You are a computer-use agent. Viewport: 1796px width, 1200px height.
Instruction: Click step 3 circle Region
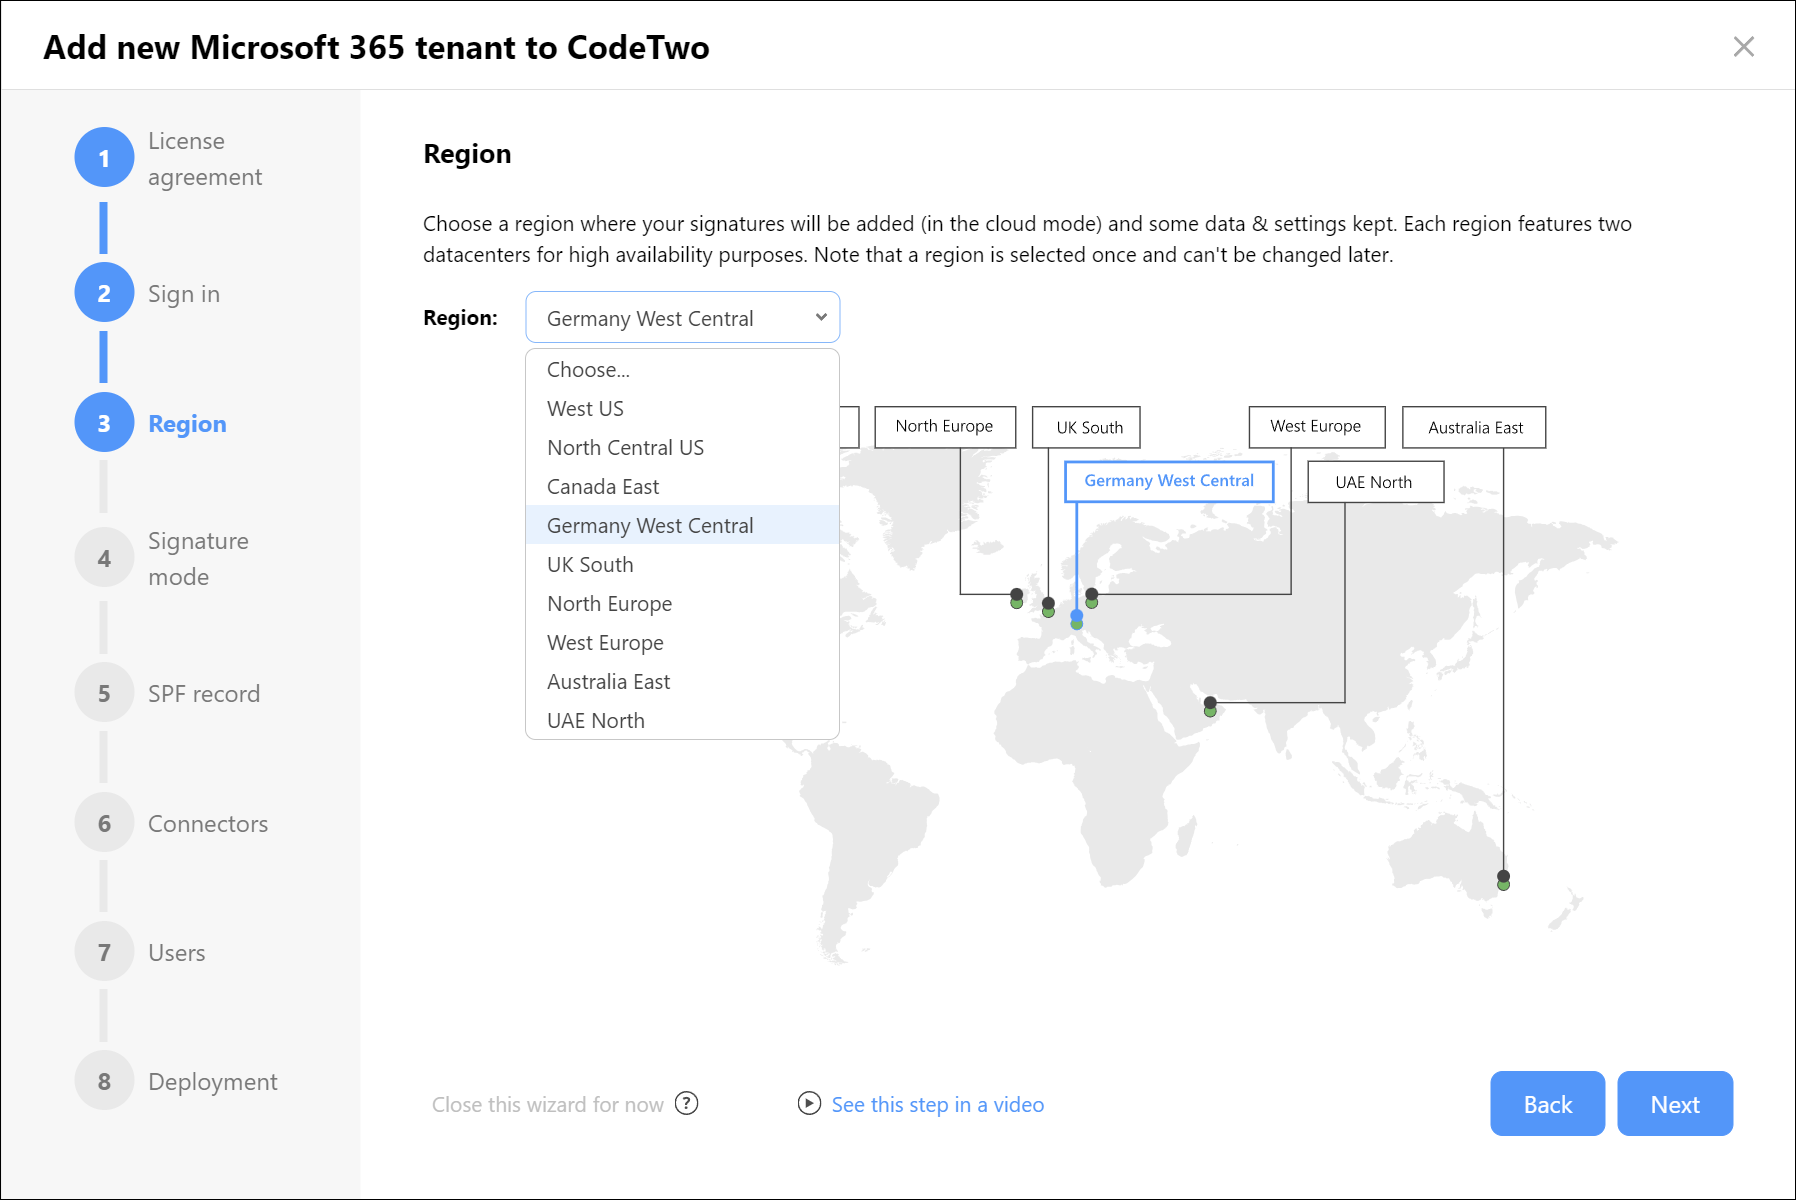click(x=104, y=423)
